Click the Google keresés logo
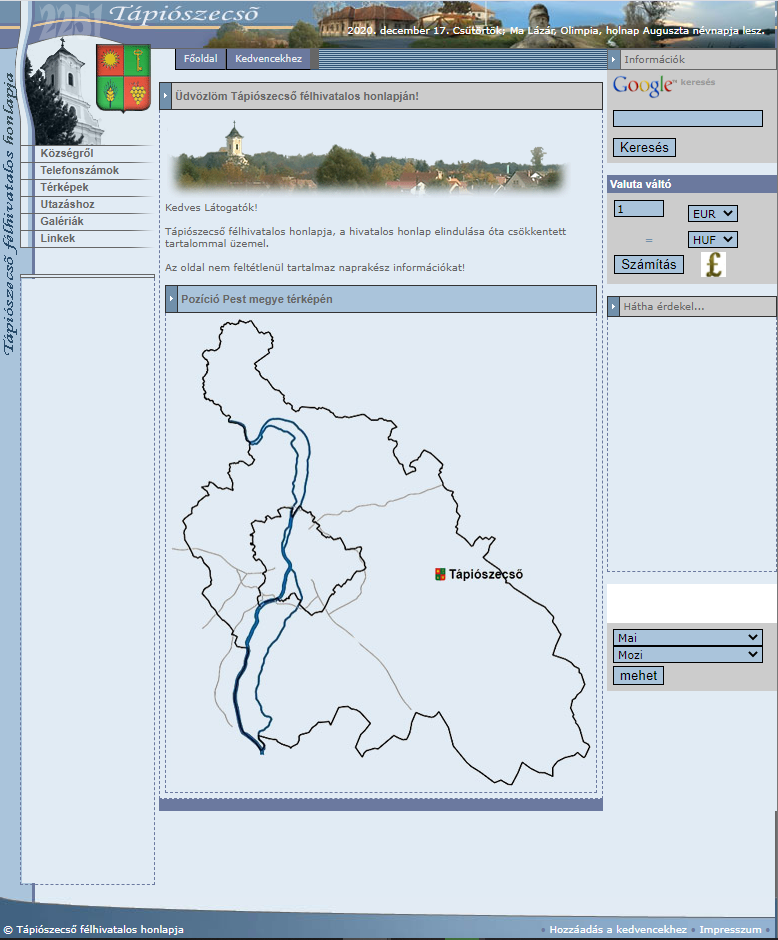 point(644,86)
